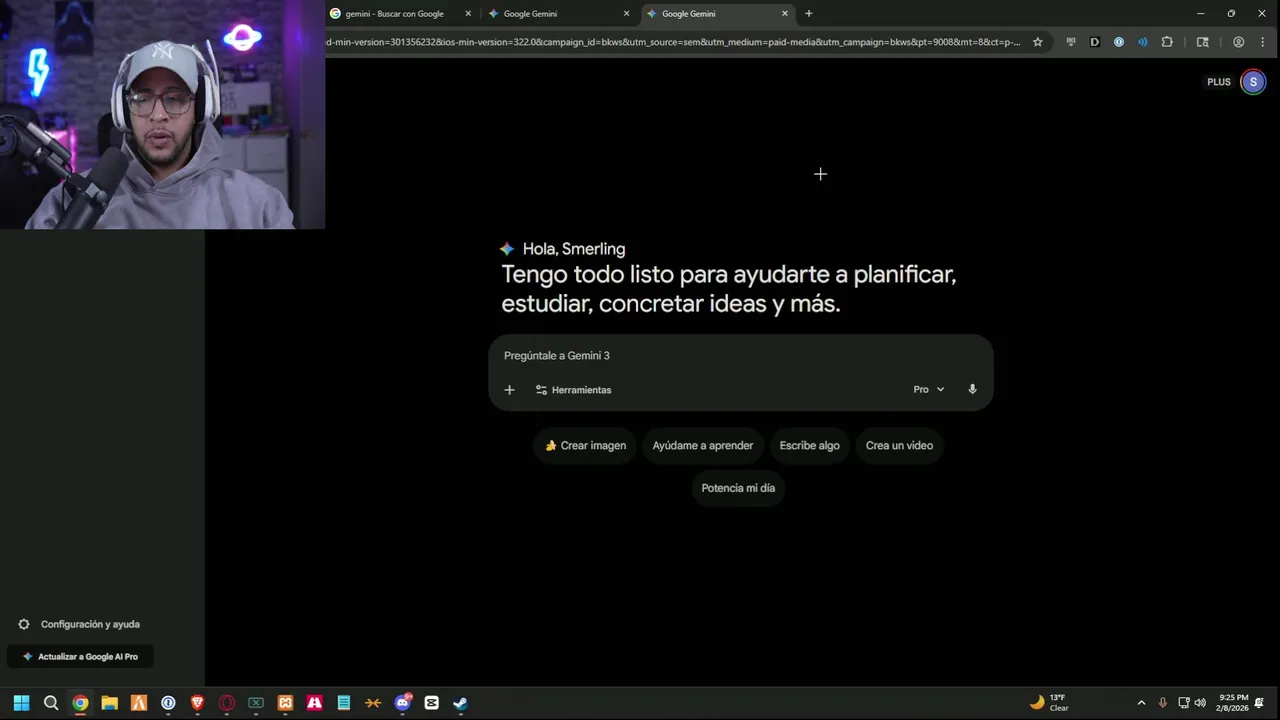1280x720 pixels.
Task: Open the volume speaker tray icon
Action: (1200, 703)
